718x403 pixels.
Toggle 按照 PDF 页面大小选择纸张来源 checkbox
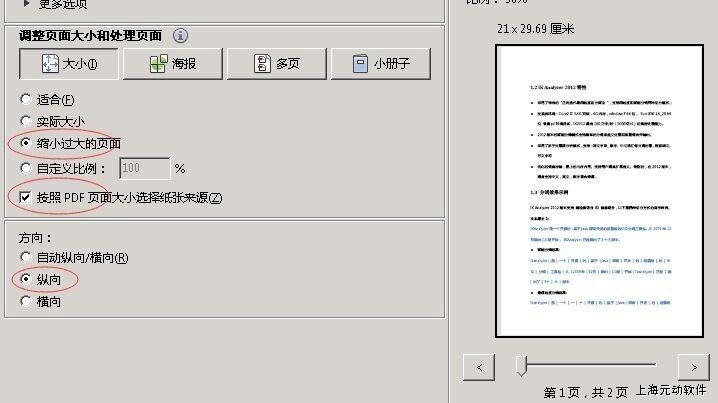coord(25,197)
